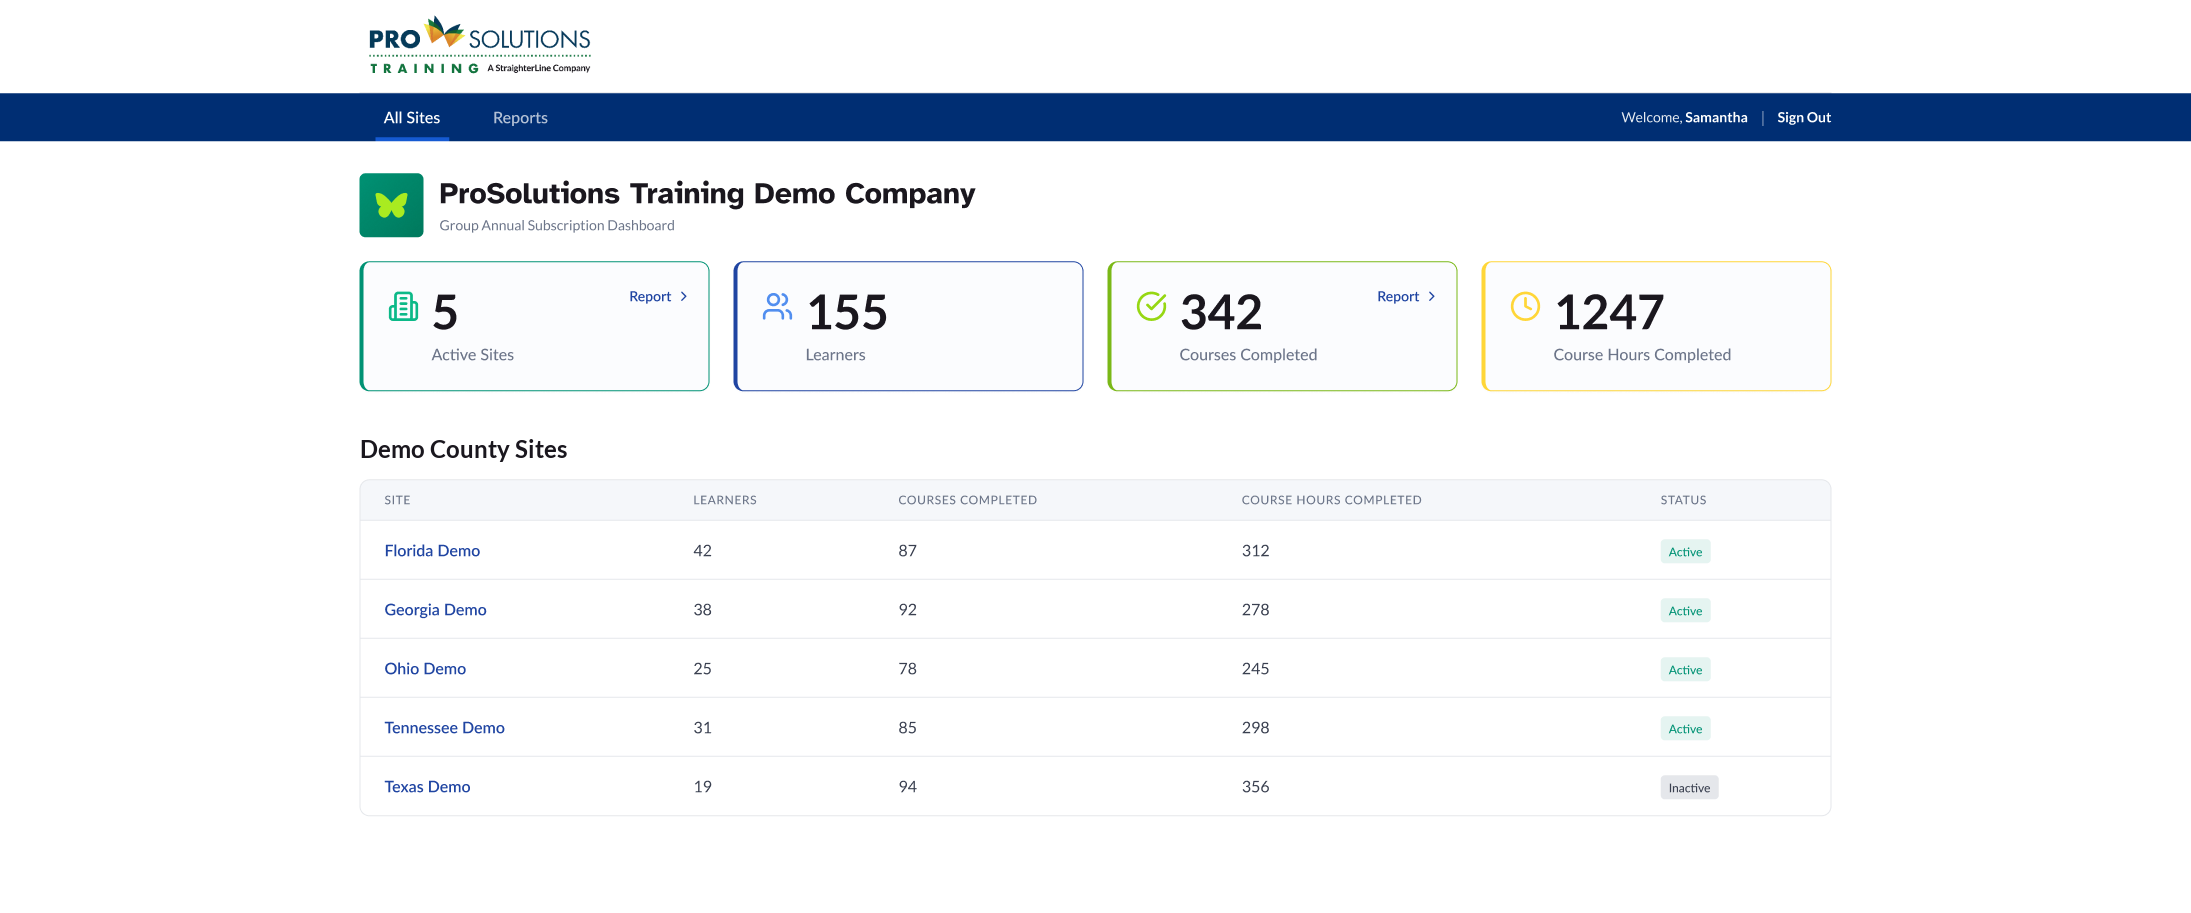Image resolution: width=2191 pixels, height=913 pixels.
Task: Click Florida Demo's 42 learners value
Action: pyautogui.click(x=702, y=551)
